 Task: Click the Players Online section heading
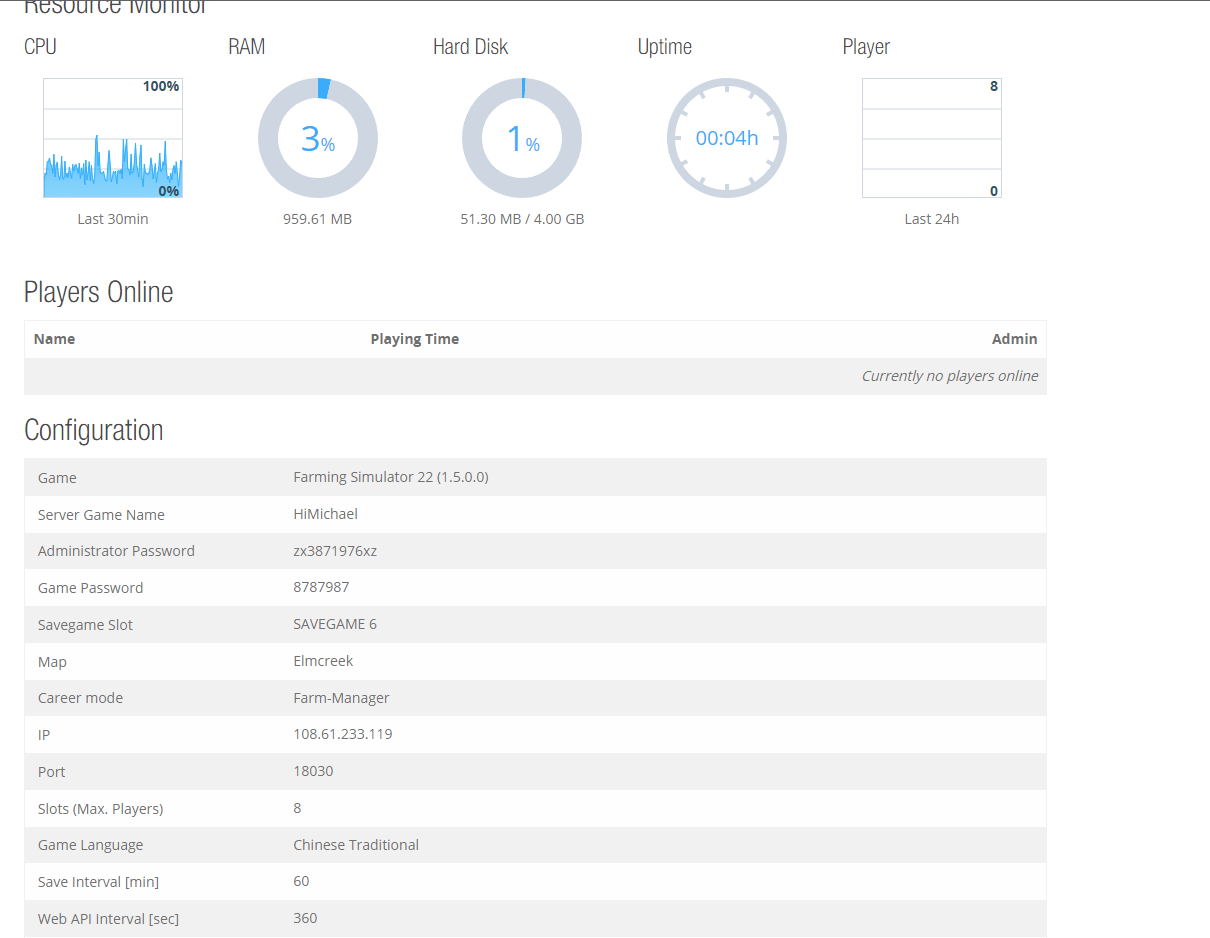(x=98, y=292)
